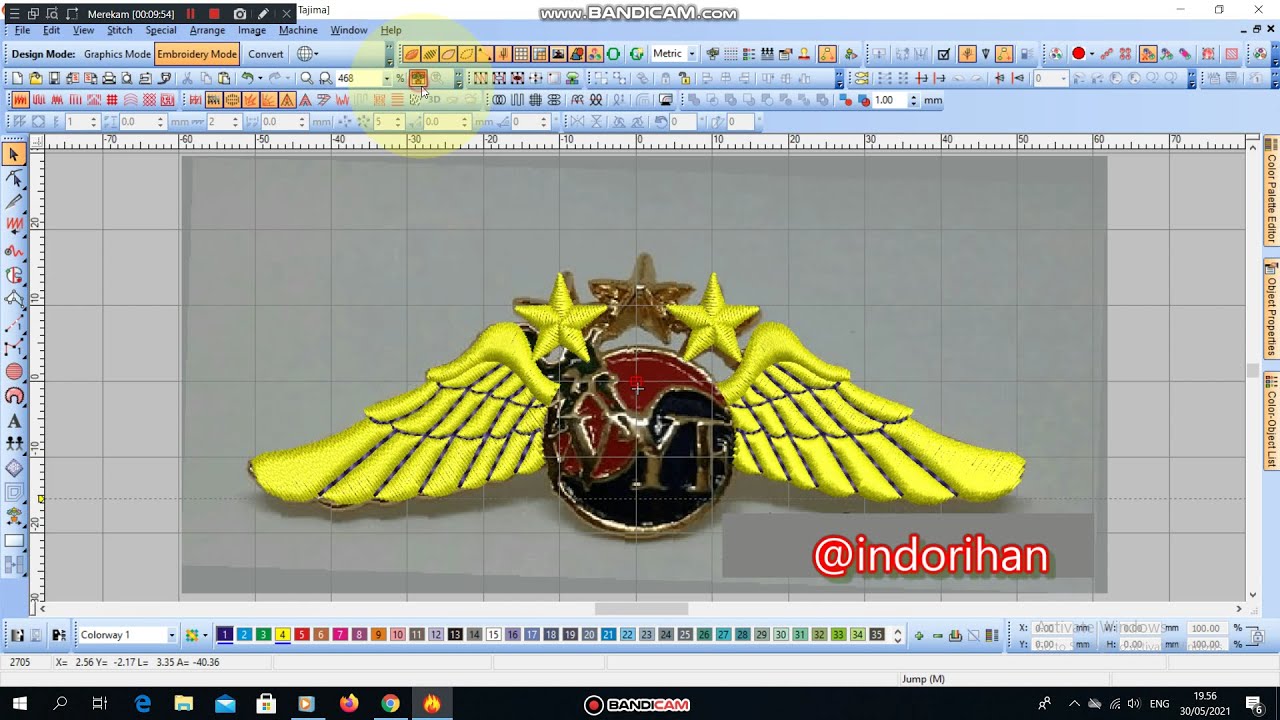The width and height of the screenshot is (1280, 720).
Task: Select color swatch 1 in palette
Action: click(x=225, y=635)
